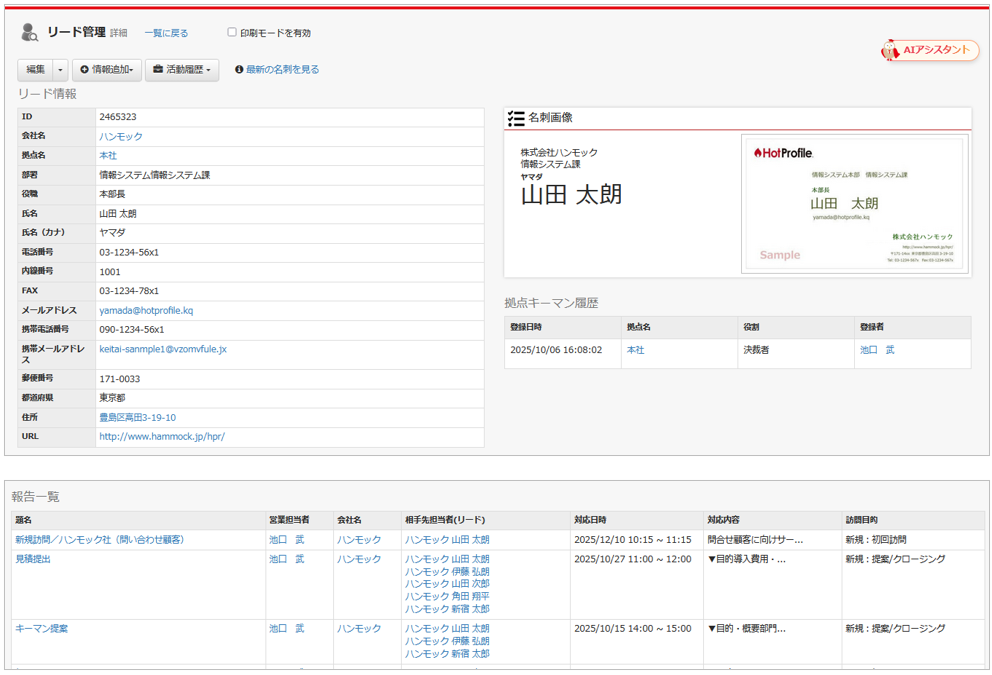Visit the http://www.hammock.jp/hpr/ URL

(162, 437)
